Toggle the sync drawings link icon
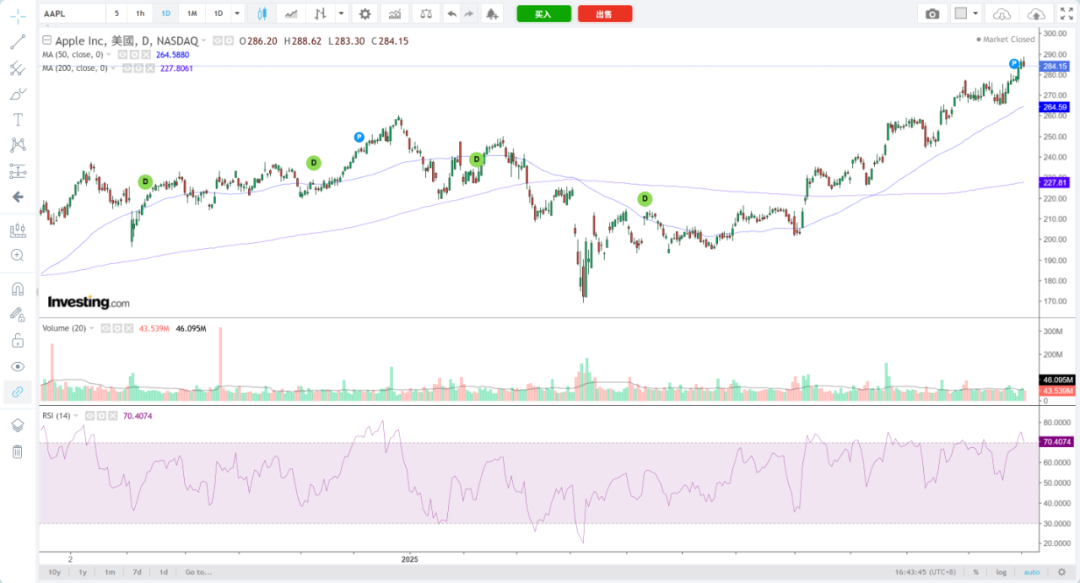The width and height of the screenshot is (1080, 583). tap(18, 391)
